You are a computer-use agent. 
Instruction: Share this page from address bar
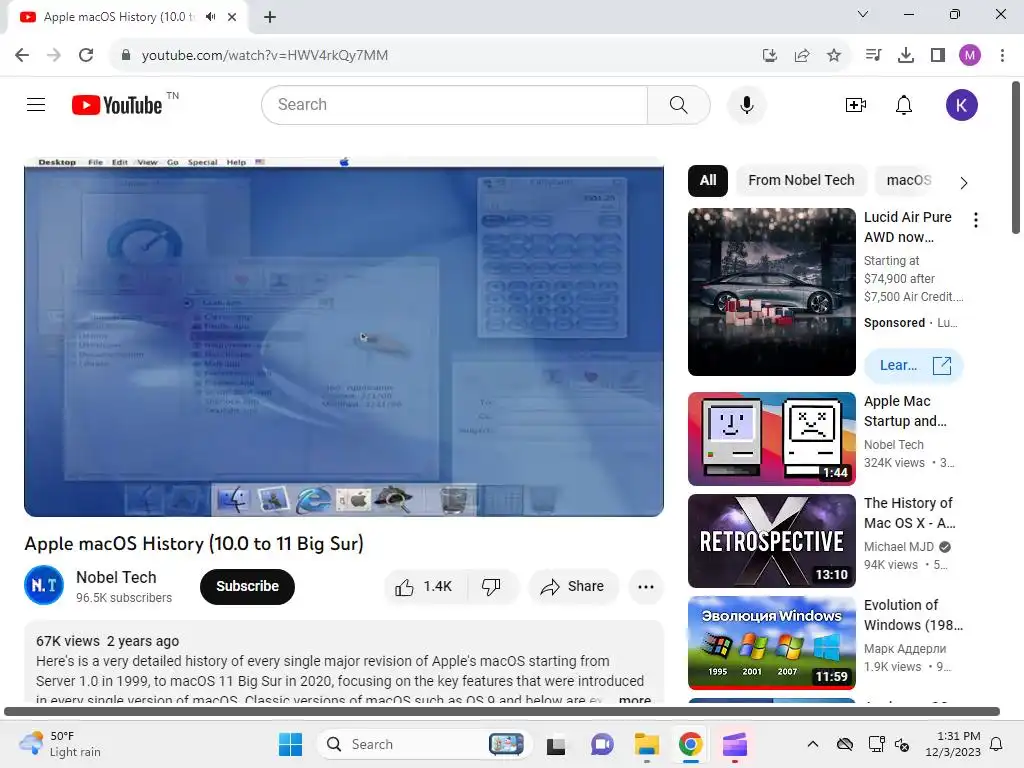802,55
